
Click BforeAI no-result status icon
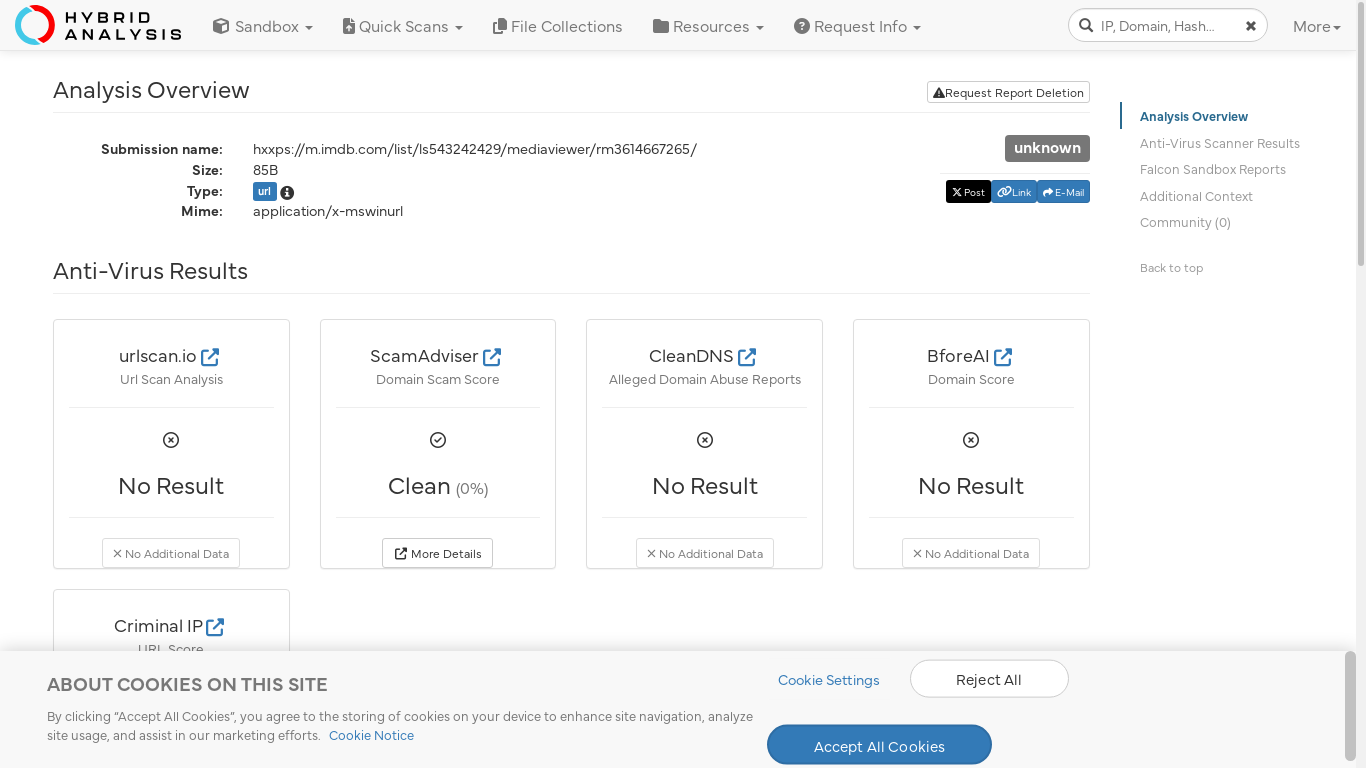click(971, 440)
